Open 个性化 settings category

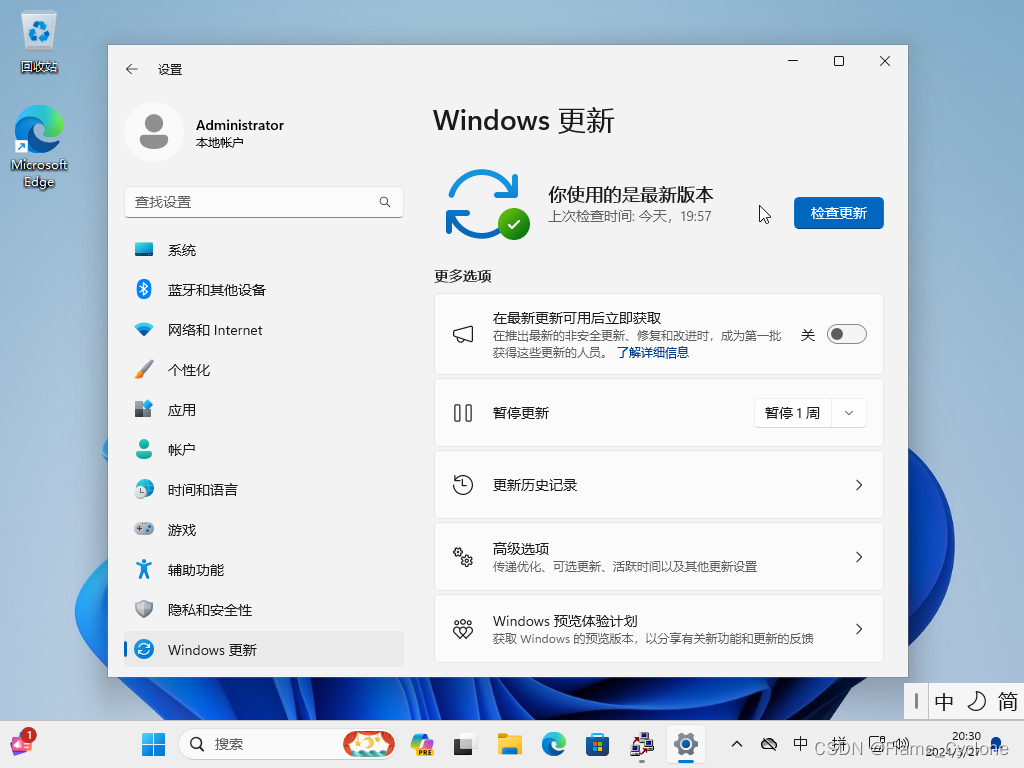[264, 370]
